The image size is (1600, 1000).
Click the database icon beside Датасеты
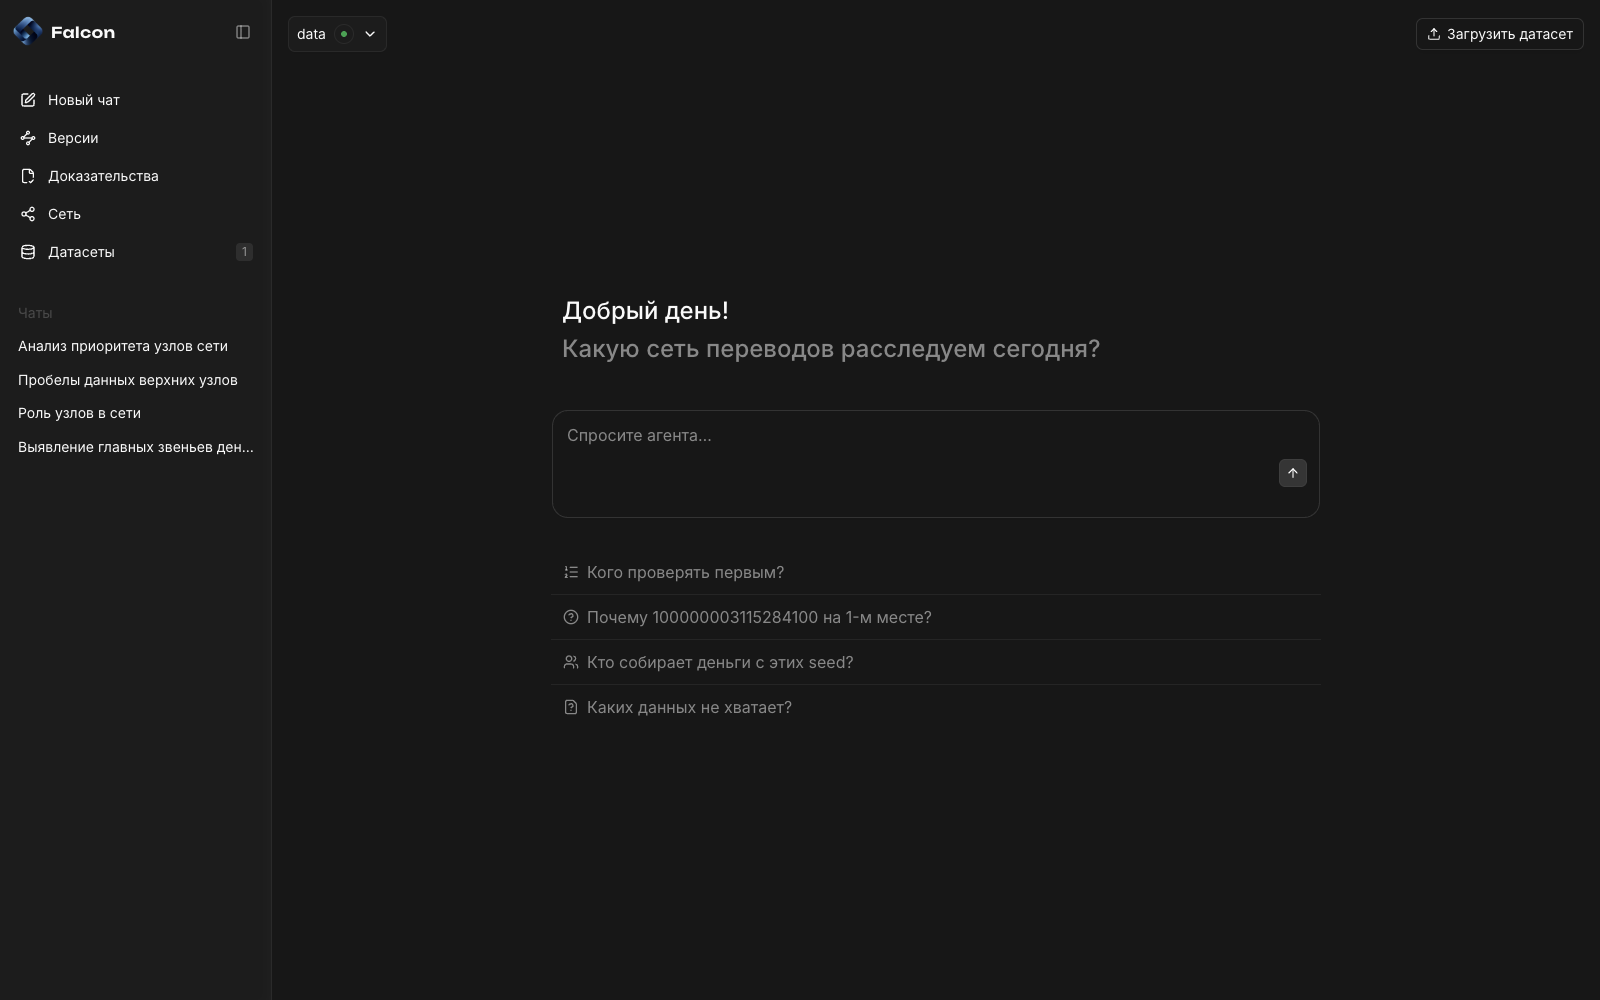28,252
